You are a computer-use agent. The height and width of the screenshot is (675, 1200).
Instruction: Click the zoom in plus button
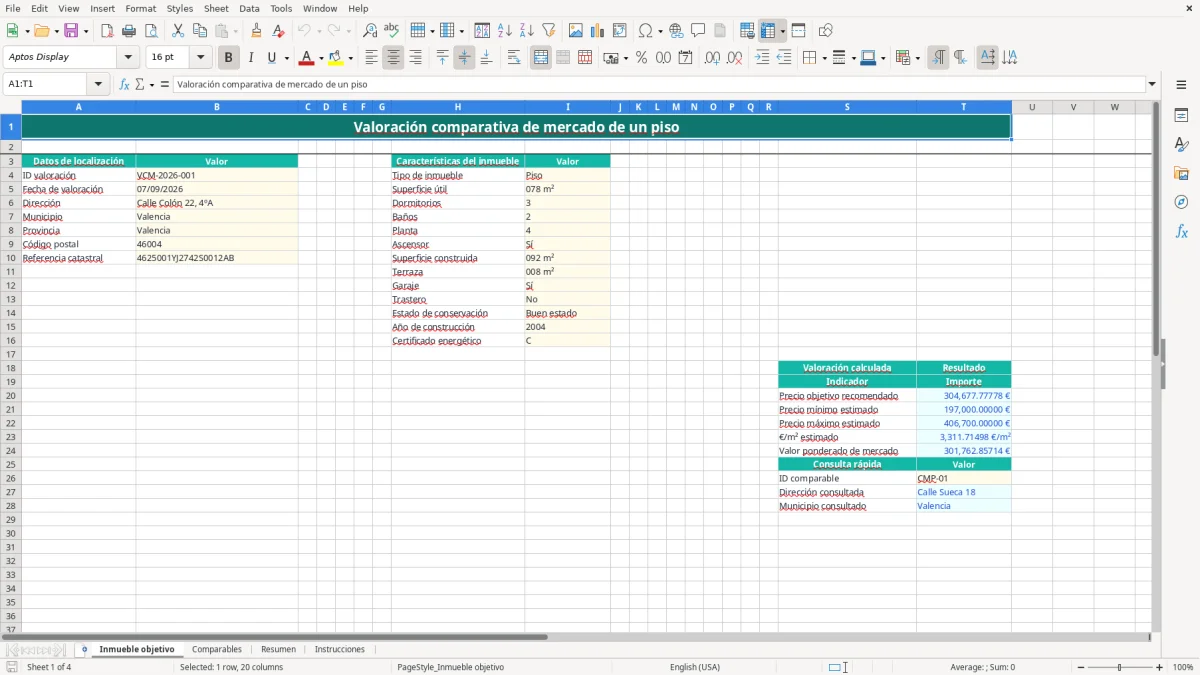(1160, 667)
